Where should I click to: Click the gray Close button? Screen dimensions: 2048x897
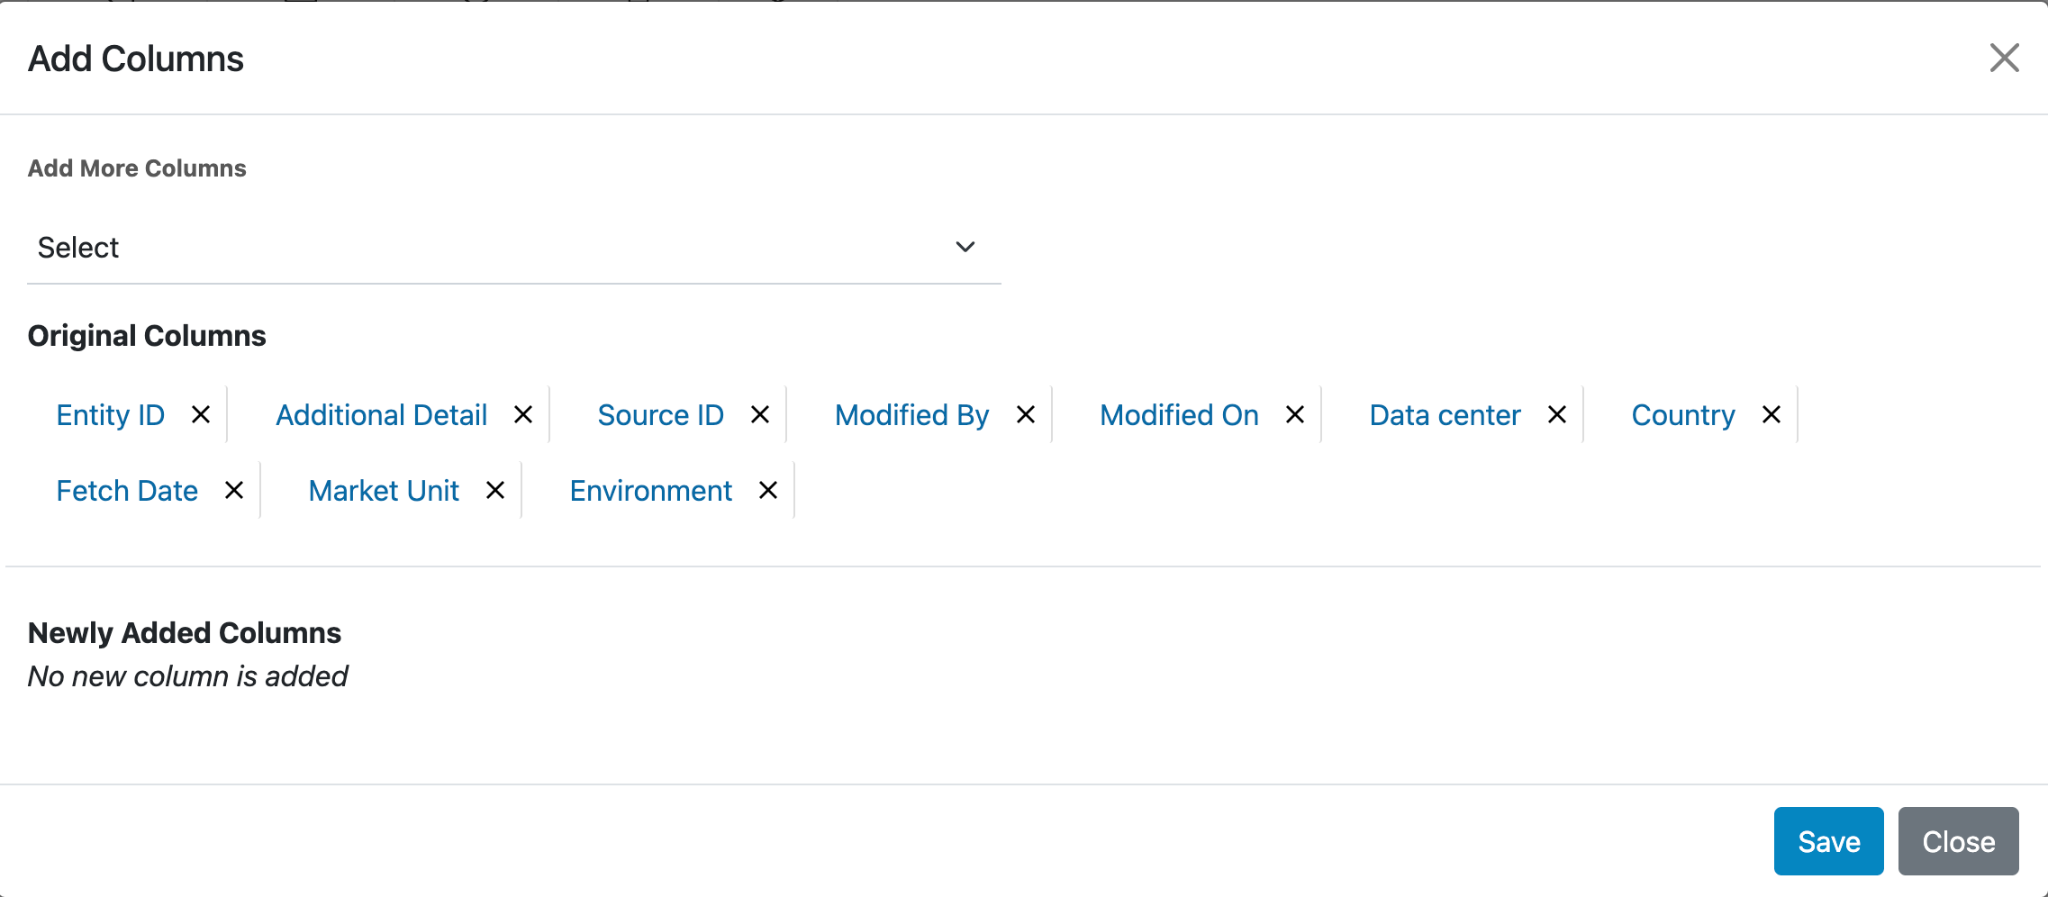(1958, 841)
